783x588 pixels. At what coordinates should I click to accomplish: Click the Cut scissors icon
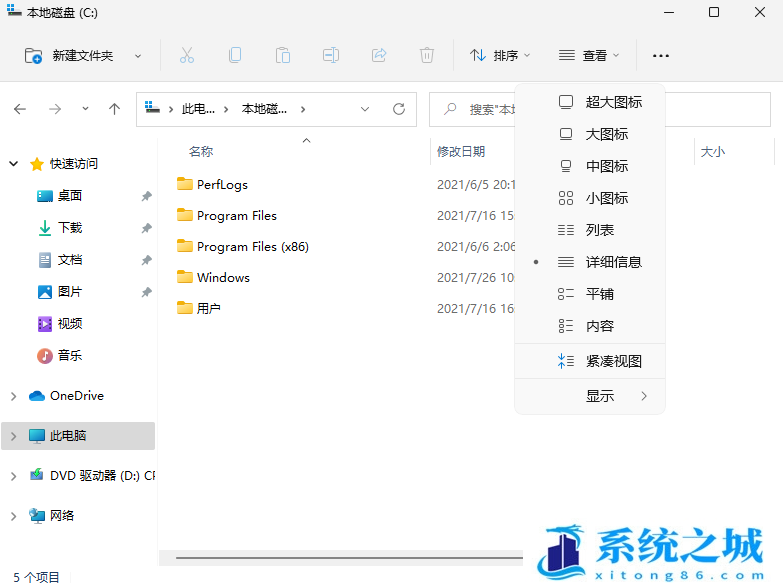(x=187, y=55)
